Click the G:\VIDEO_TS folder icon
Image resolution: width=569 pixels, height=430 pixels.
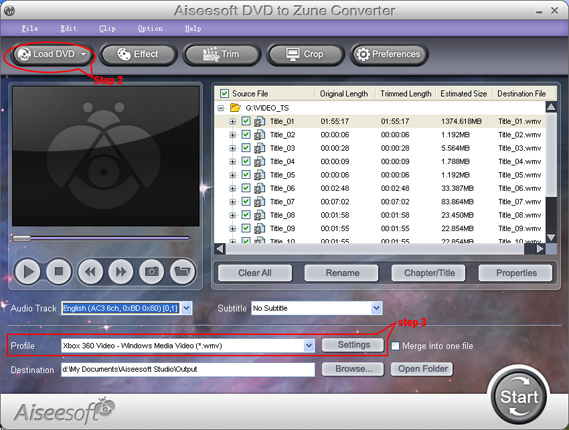coord(236,108)
